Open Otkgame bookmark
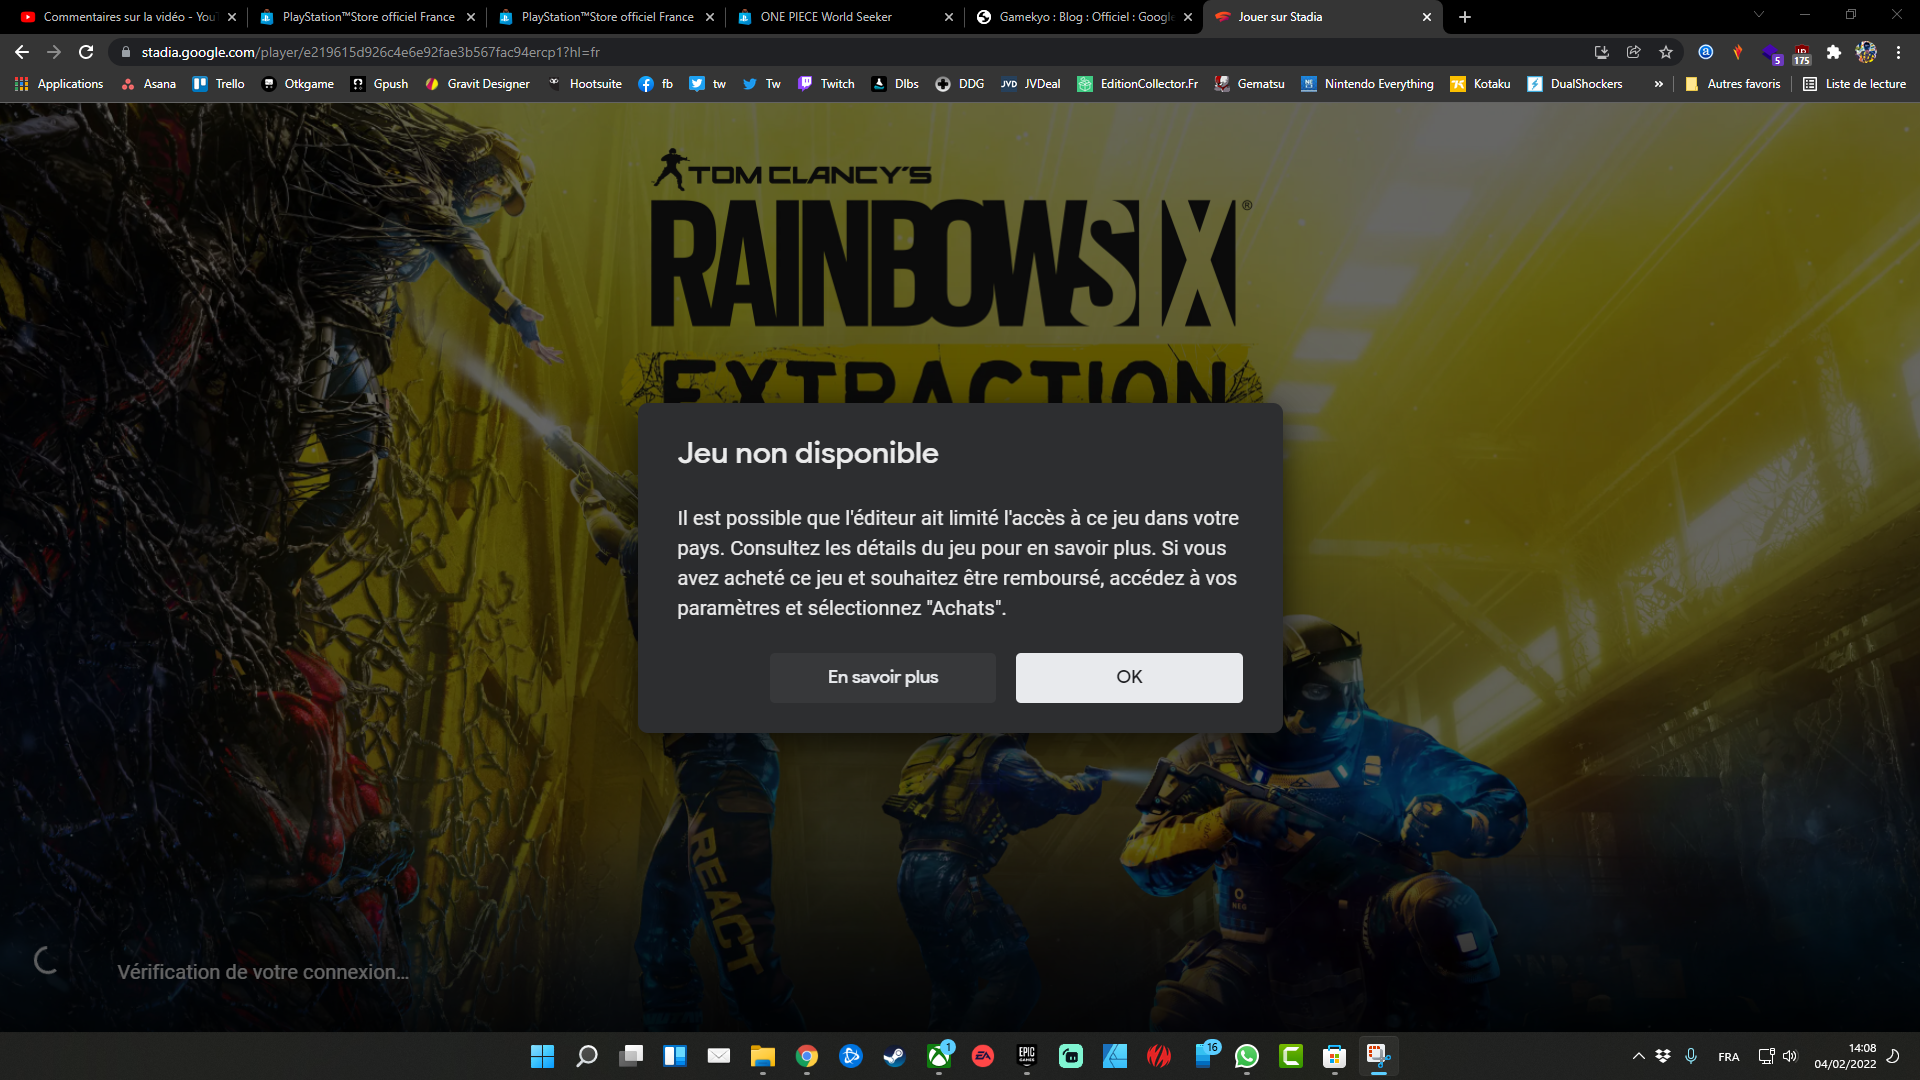1920x1080 pixels. point(298,84)
